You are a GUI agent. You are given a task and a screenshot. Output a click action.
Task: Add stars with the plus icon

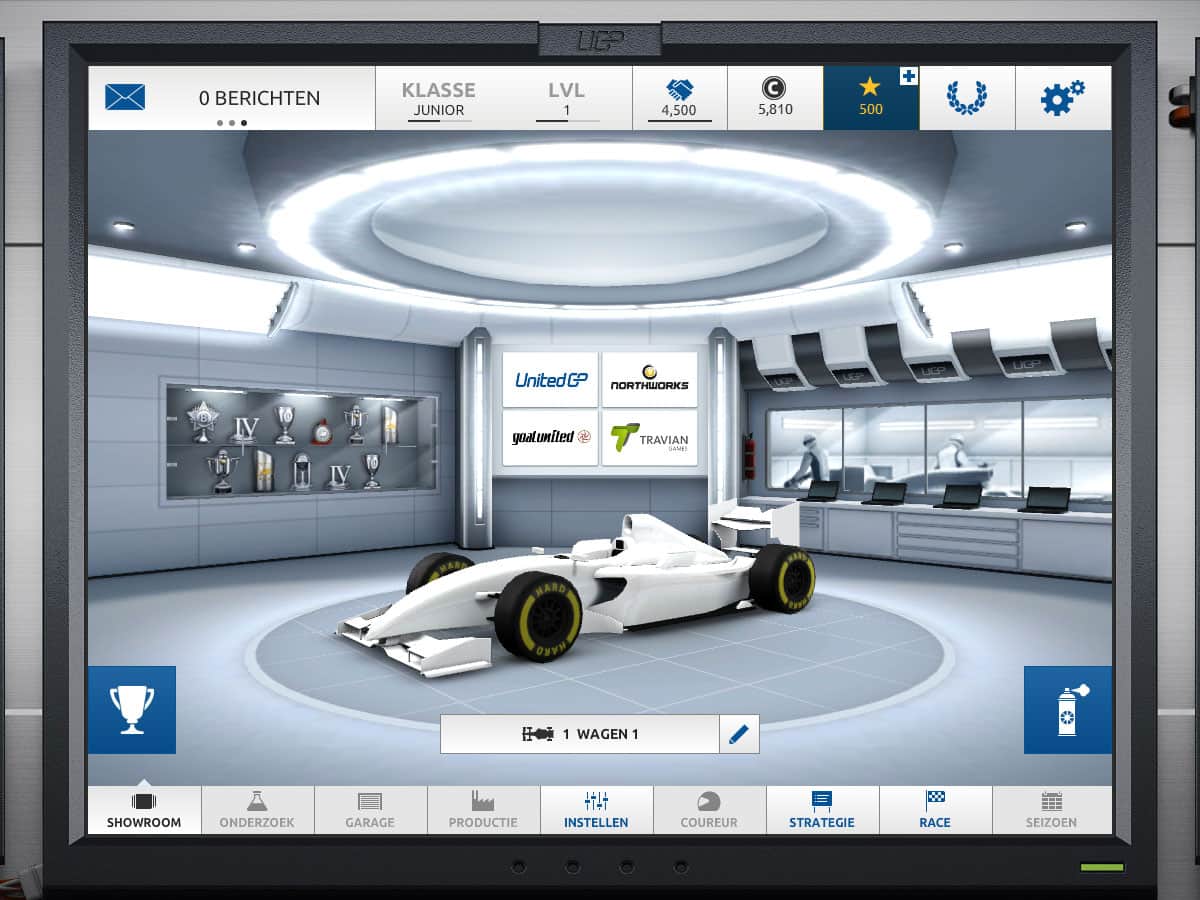[908, 77]
